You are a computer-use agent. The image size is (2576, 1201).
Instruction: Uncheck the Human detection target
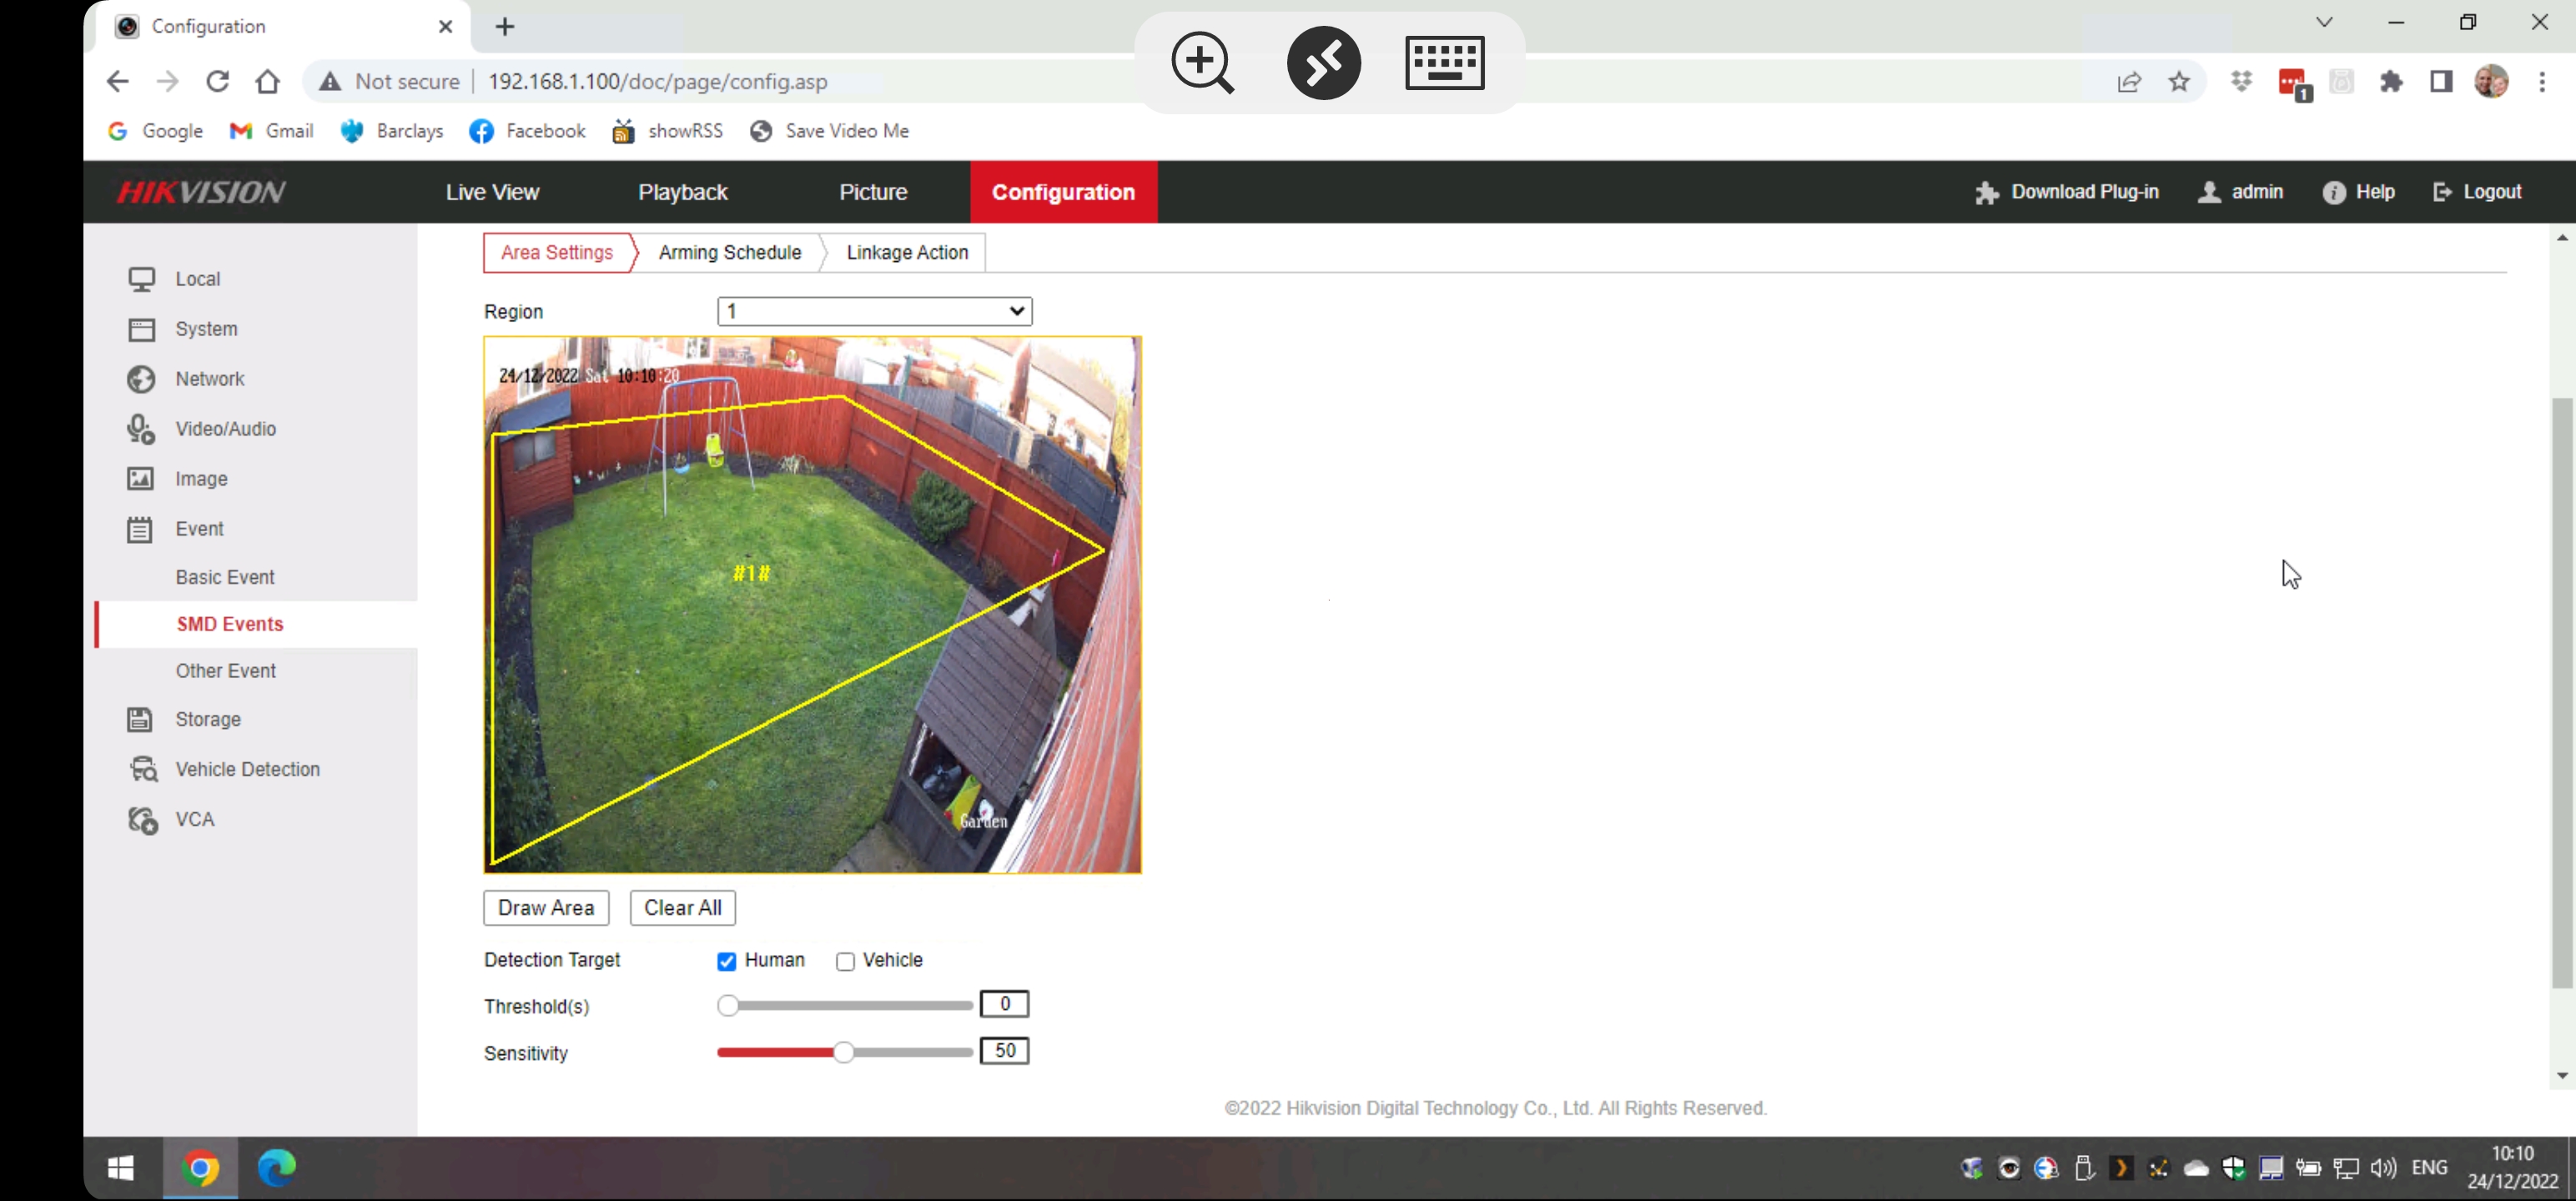pyautogui.click(x=727, y=961)
